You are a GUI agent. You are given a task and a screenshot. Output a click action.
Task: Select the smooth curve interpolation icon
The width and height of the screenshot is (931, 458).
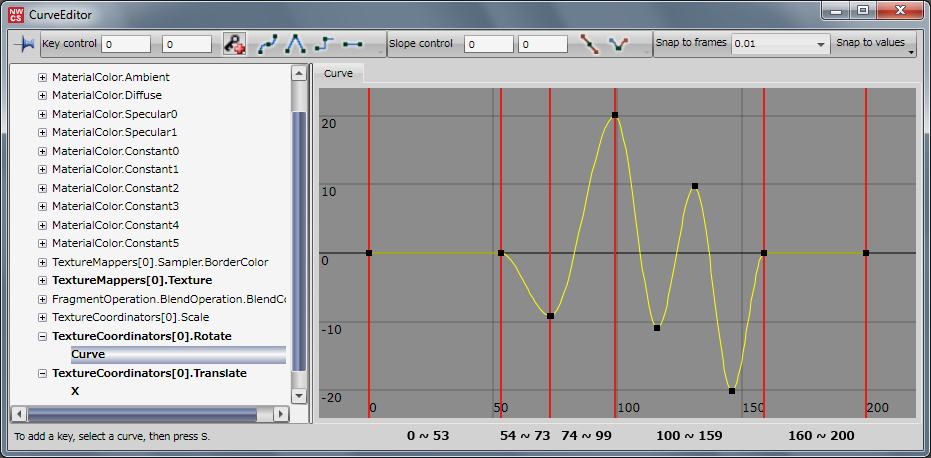pyautogui.click(x=267, y=44)
